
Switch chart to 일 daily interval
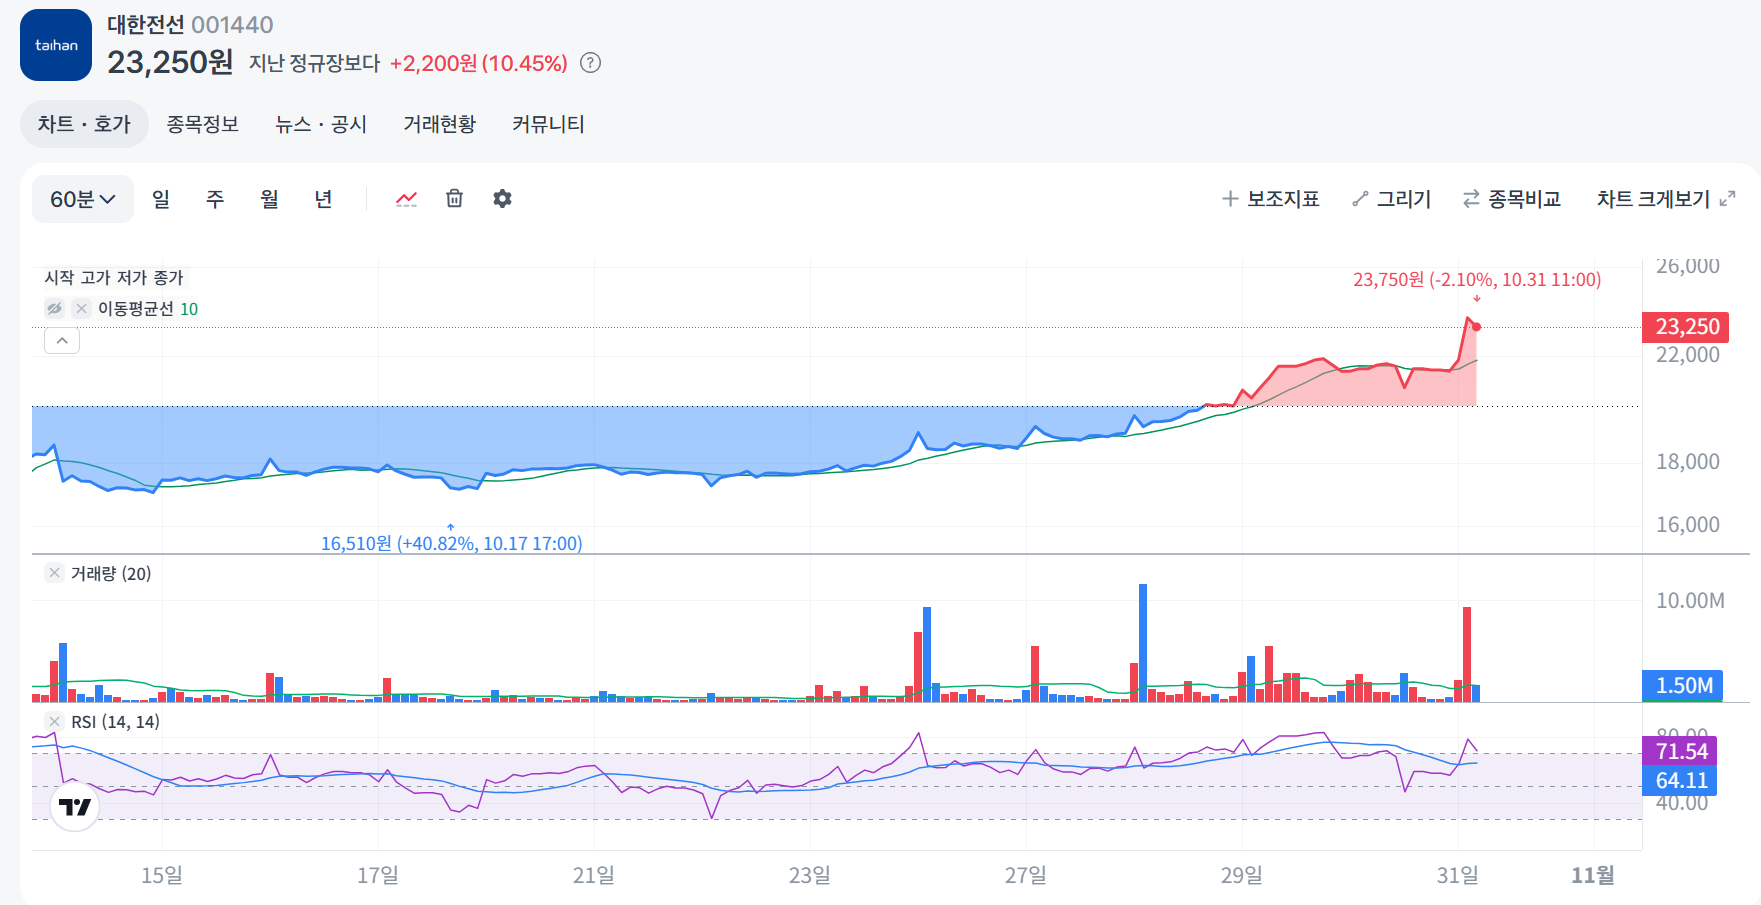point(161,199)
